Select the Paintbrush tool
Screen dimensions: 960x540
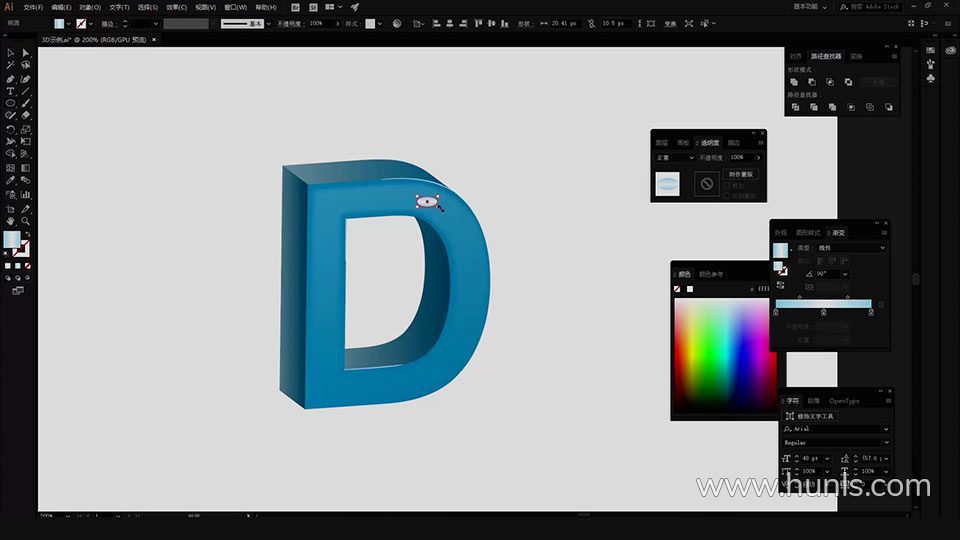tap(26, 103)
